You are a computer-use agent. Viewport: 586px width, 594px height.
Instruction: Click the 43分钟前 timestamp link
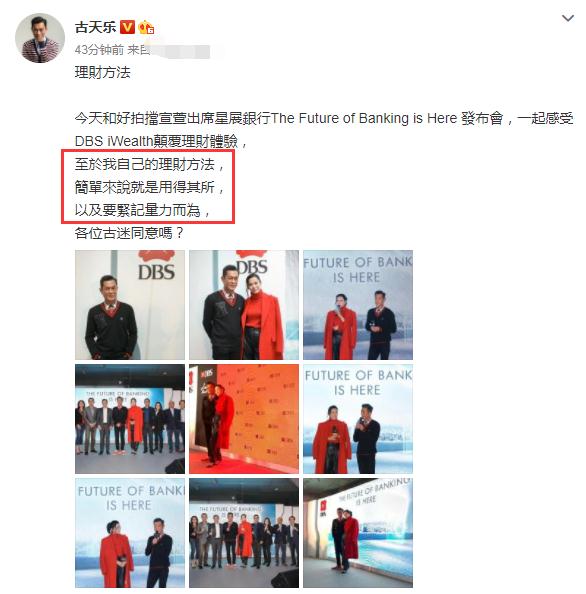[x=99, y=50]
